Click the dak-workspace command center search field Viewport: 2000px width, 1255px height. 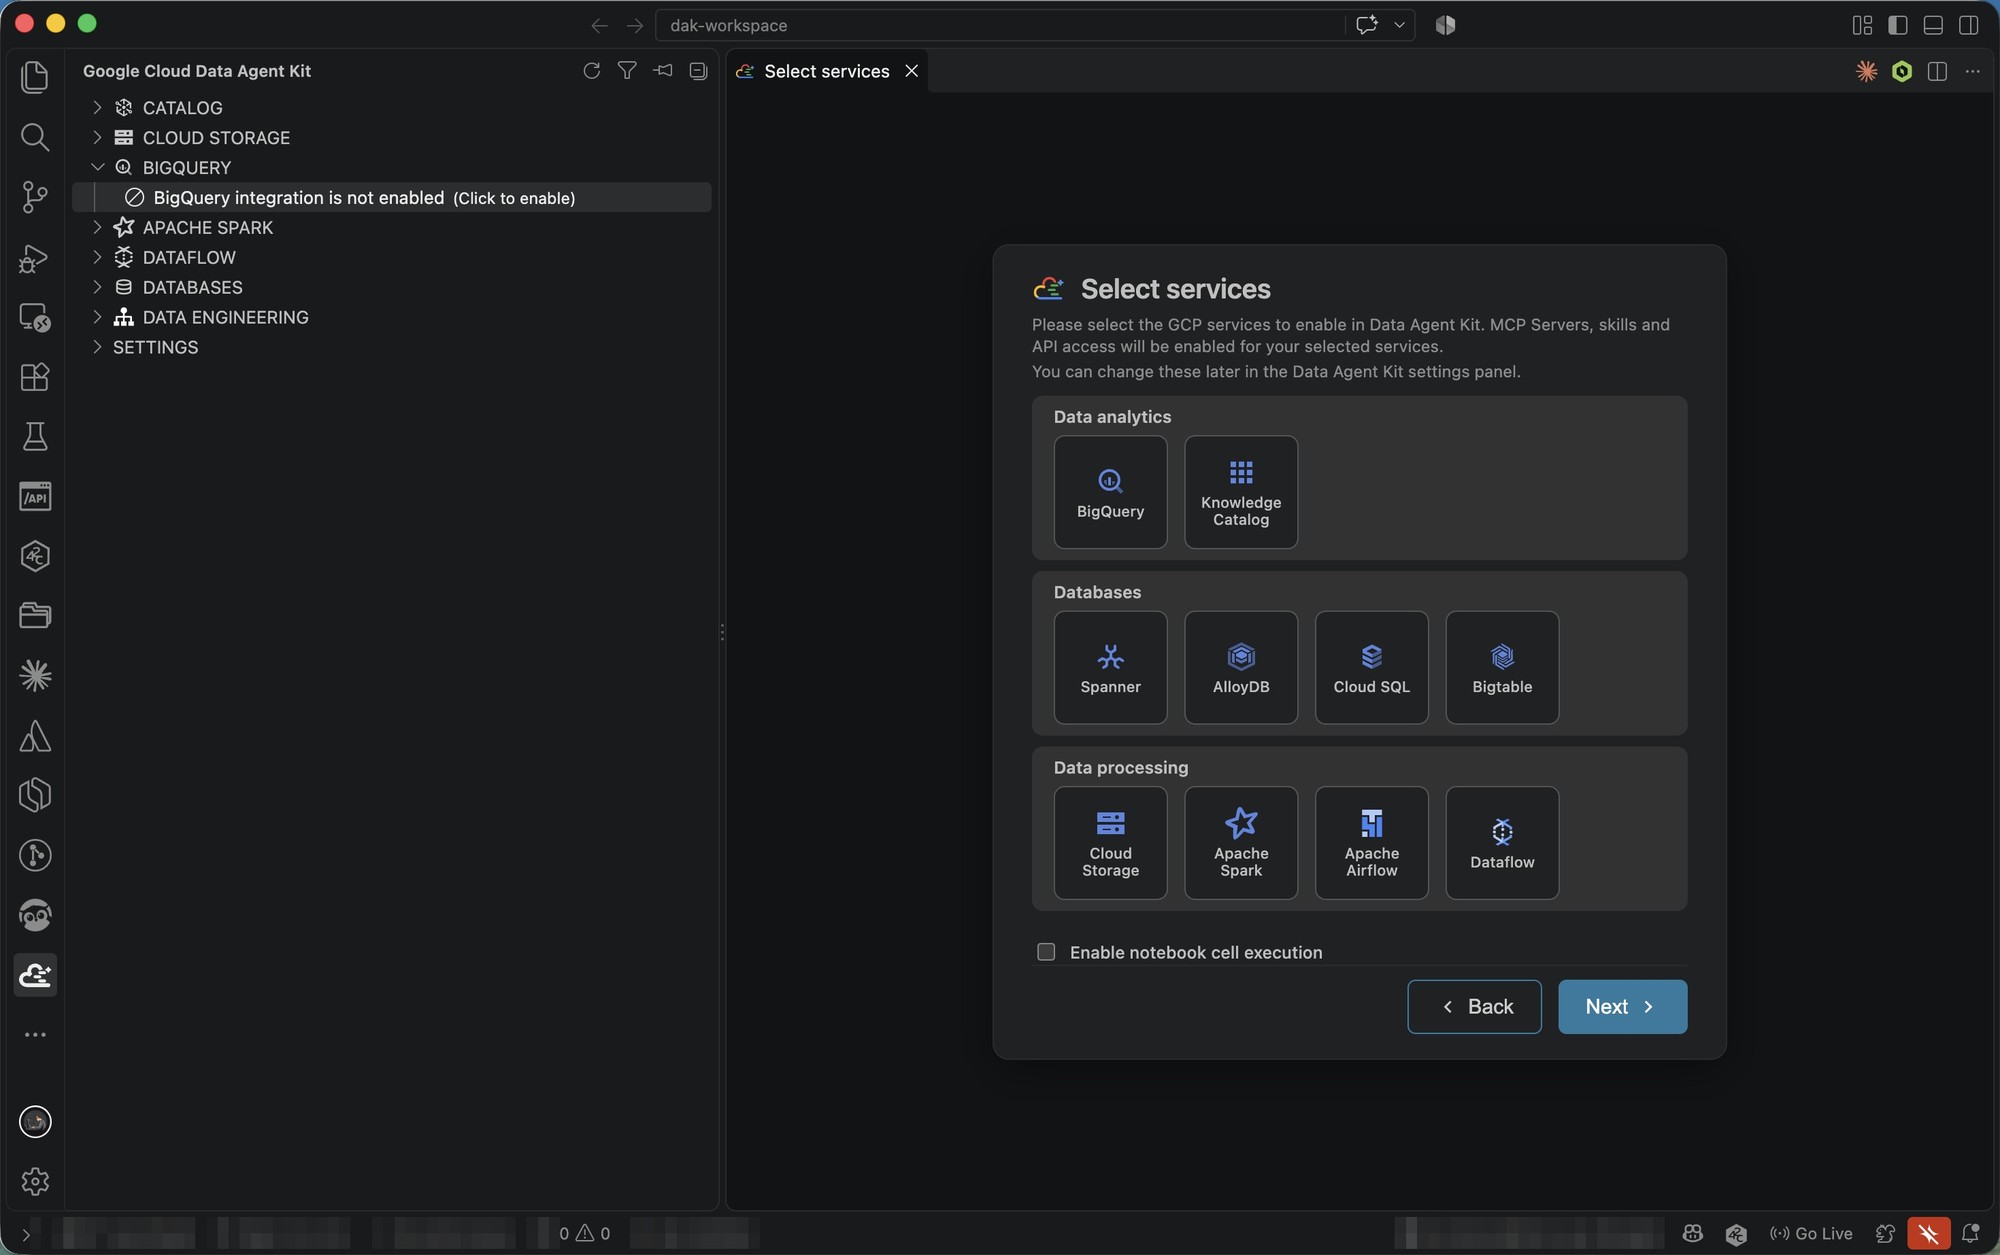1000,25
